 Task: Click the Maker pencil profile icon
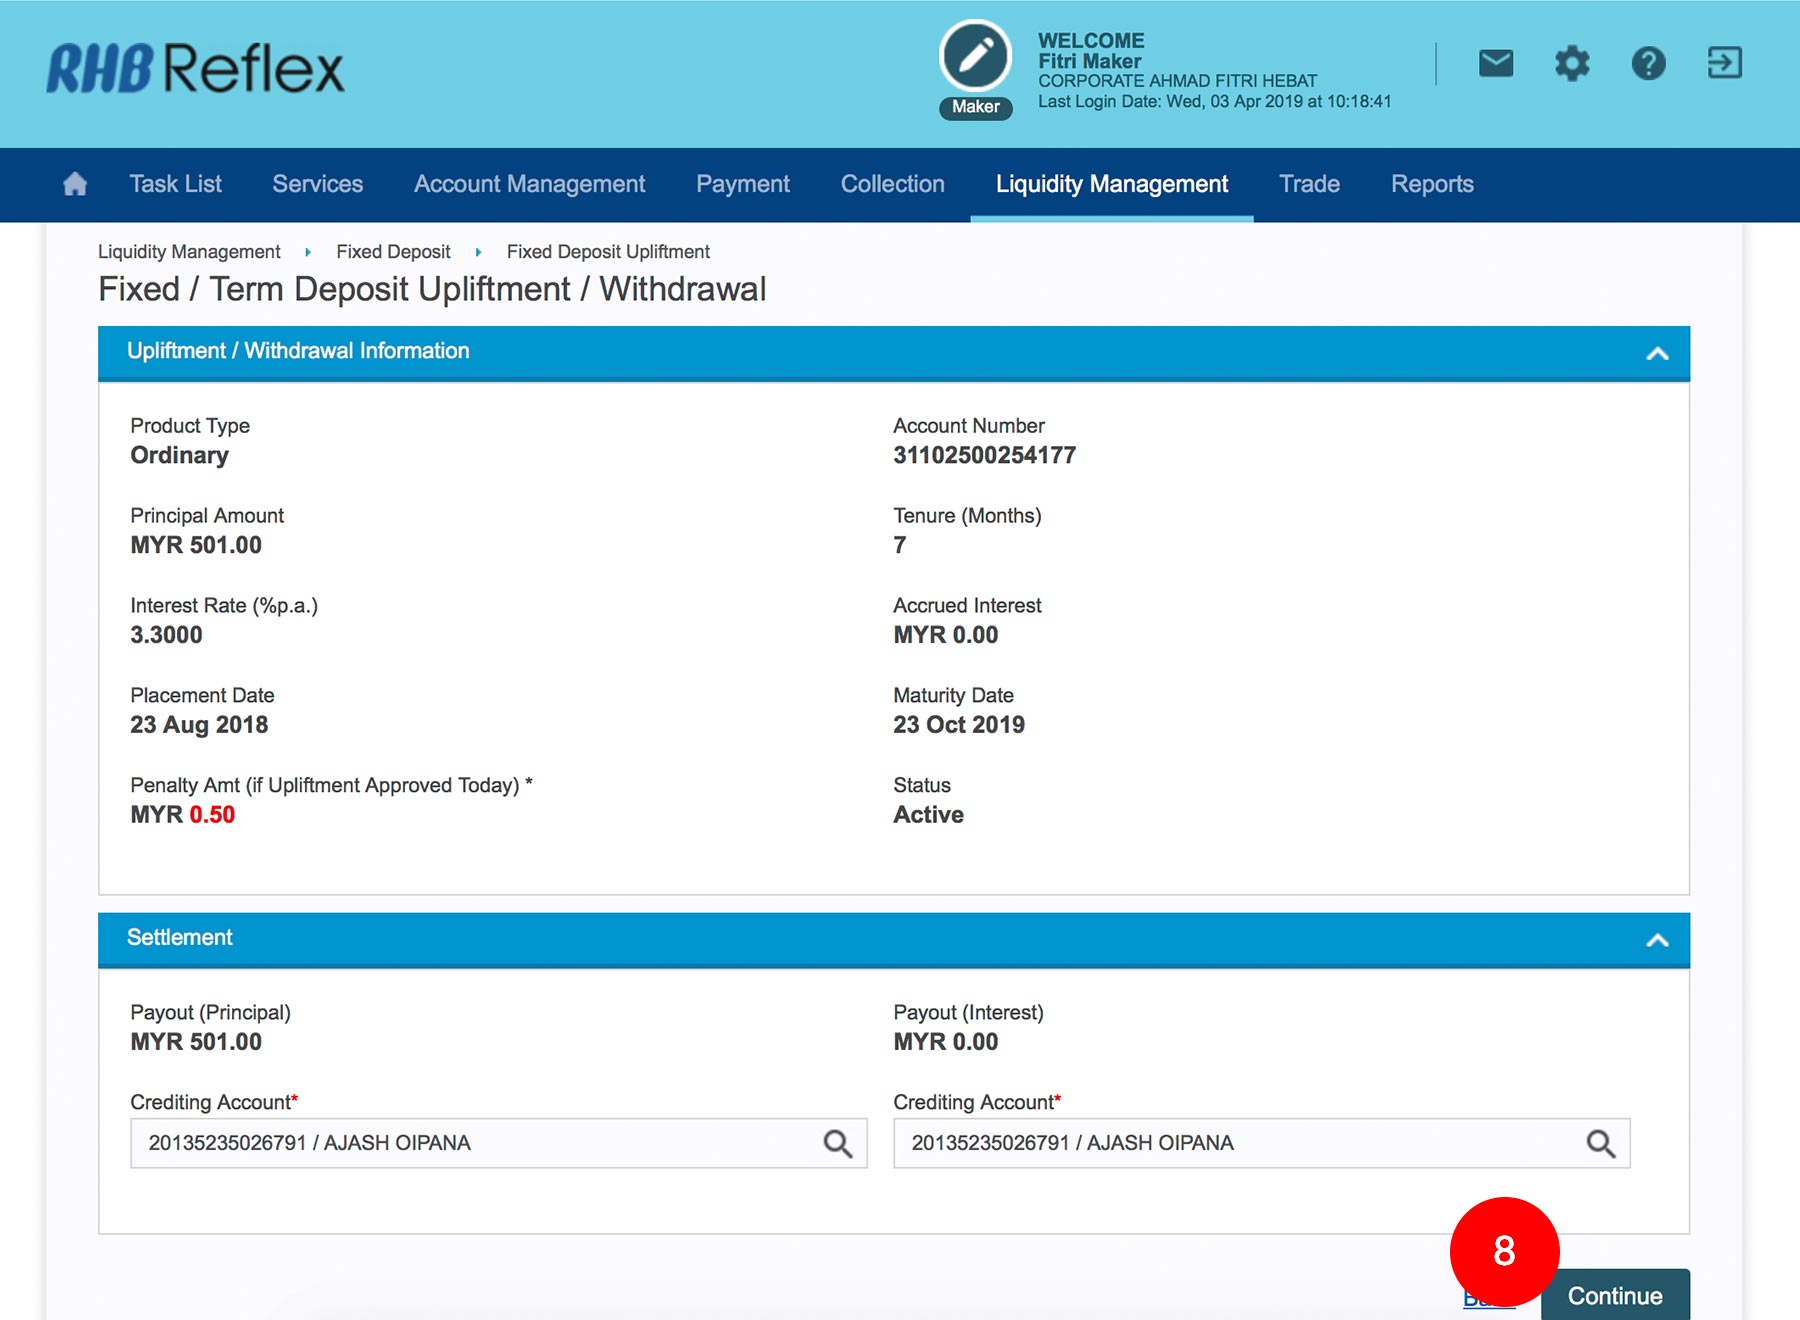[975, 57]
